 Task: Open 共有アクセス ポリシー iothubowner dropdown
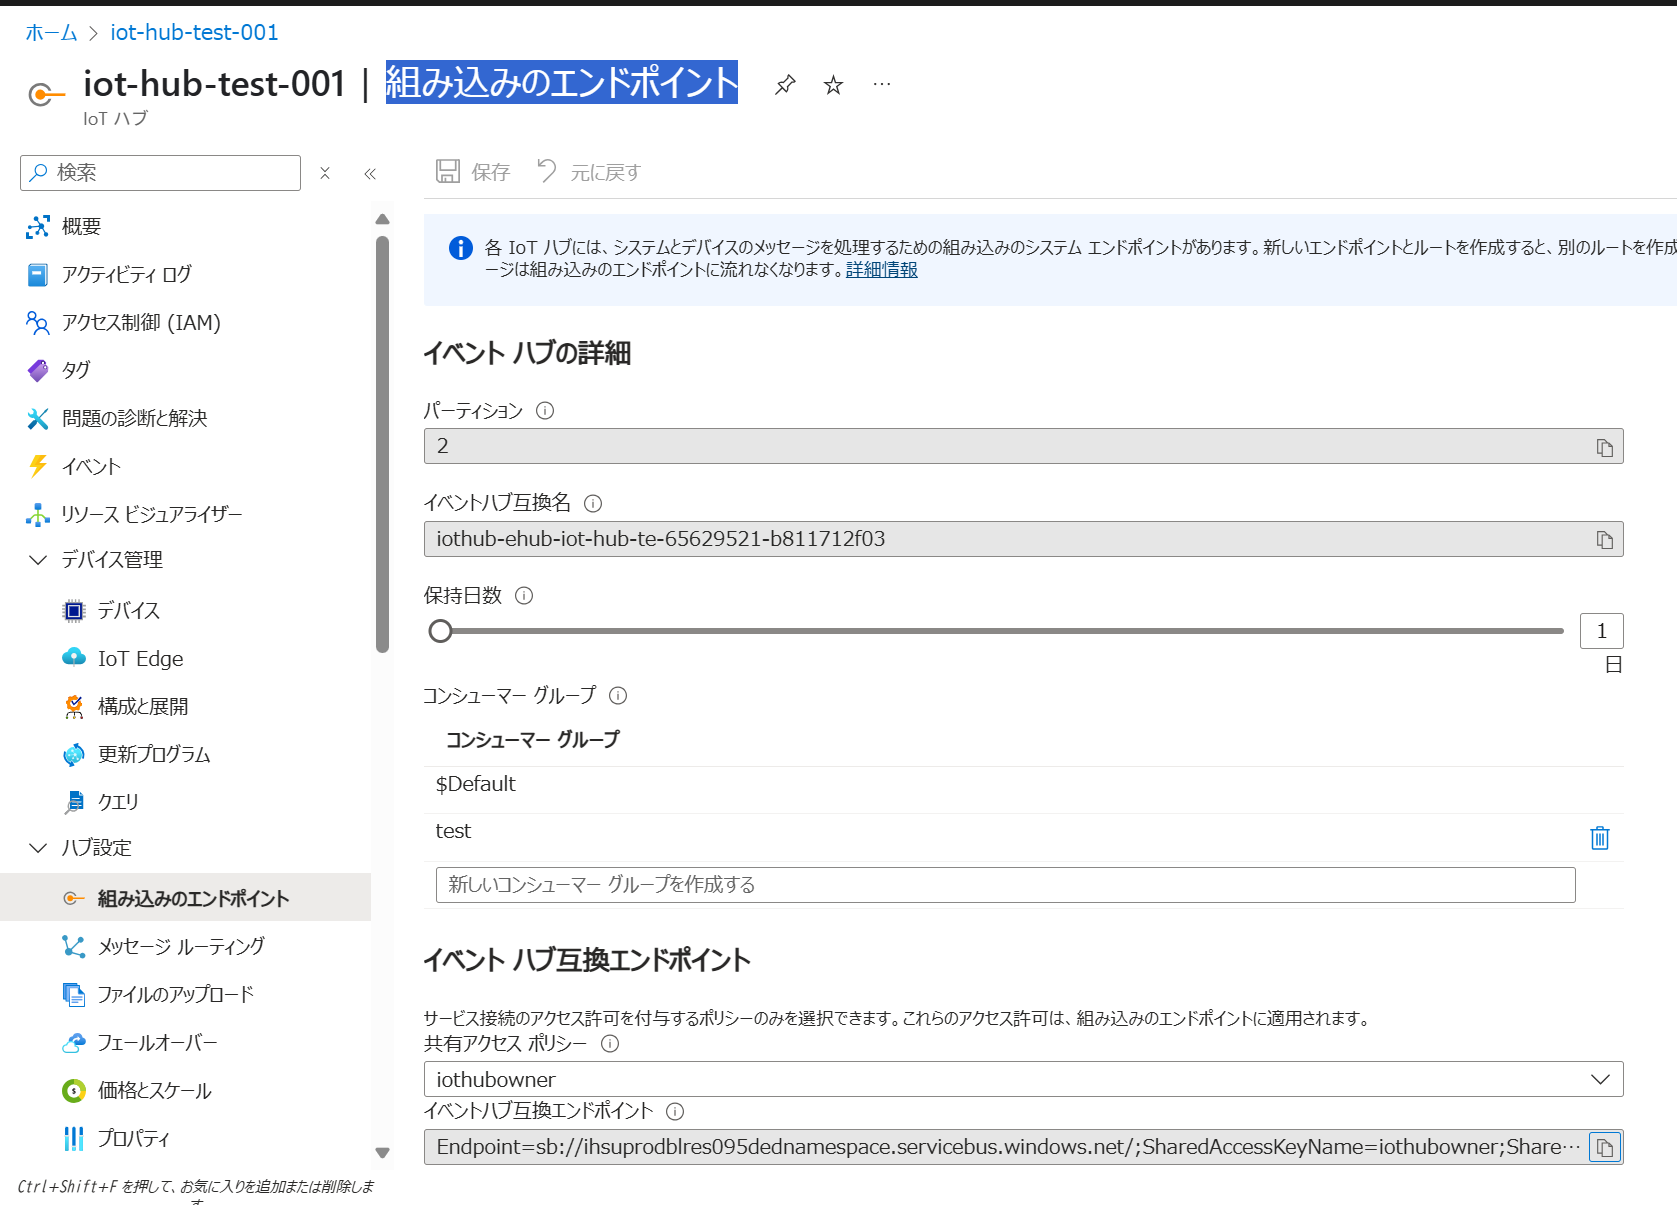[1023, 1080]
